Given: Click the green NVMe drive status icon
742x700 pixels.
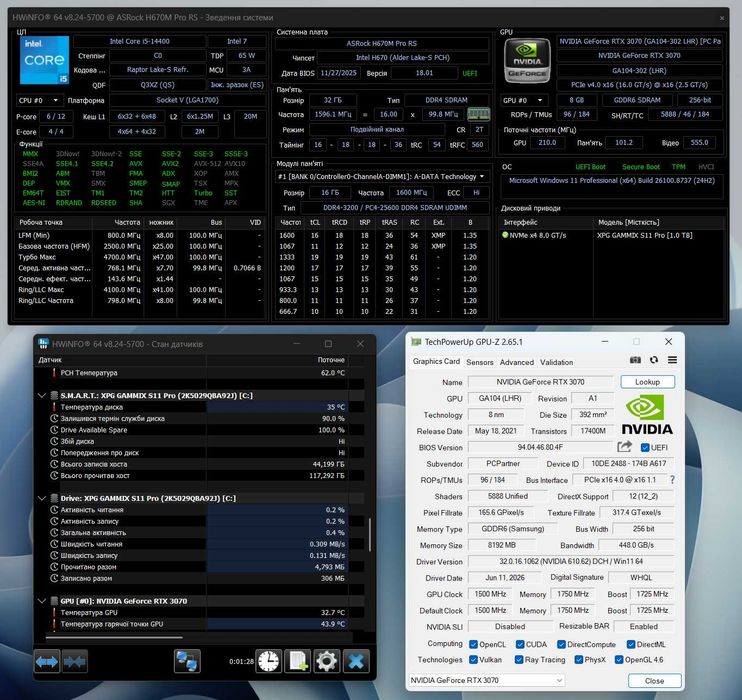Looking at the screenshot, I should click(505, 235).
